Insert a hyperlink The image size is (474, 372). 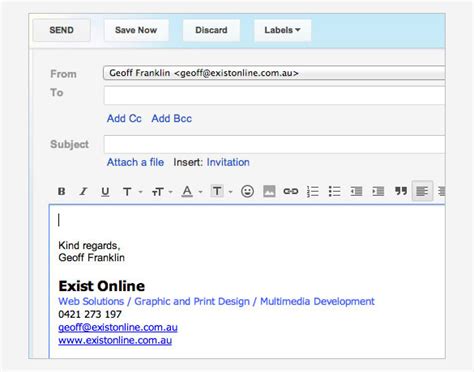[291, 191]
